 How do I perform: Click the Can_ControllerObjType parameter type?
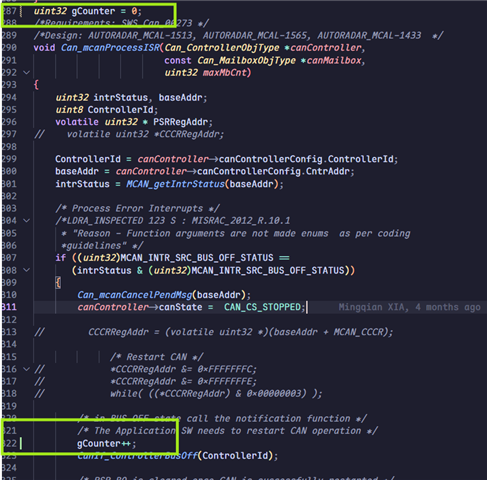(x=222, y=48)
